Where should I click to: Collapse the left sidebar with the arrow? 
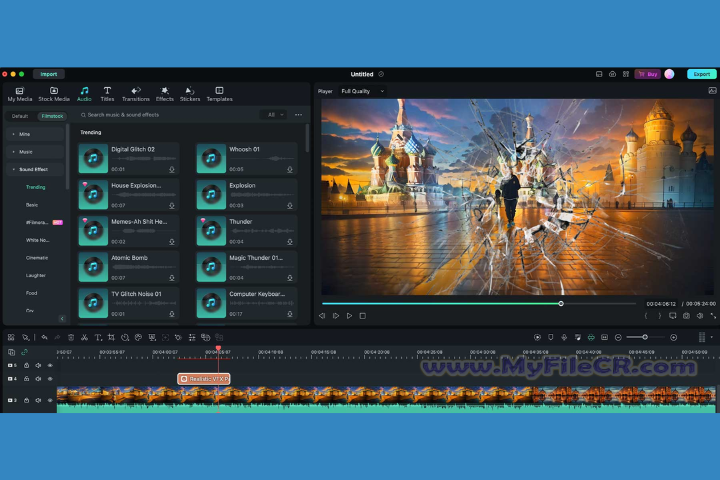pos(62,318)
